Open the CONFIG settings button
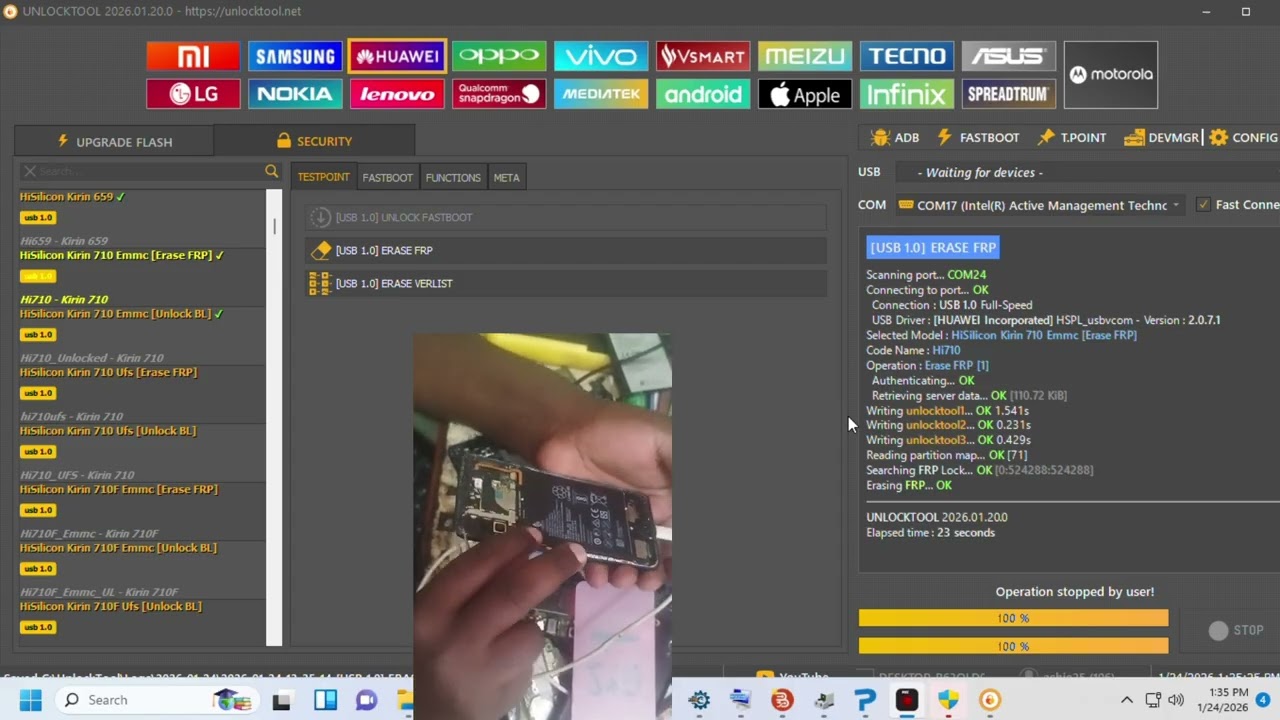This screenshot has height=720, width=1280. (1244, 138)
